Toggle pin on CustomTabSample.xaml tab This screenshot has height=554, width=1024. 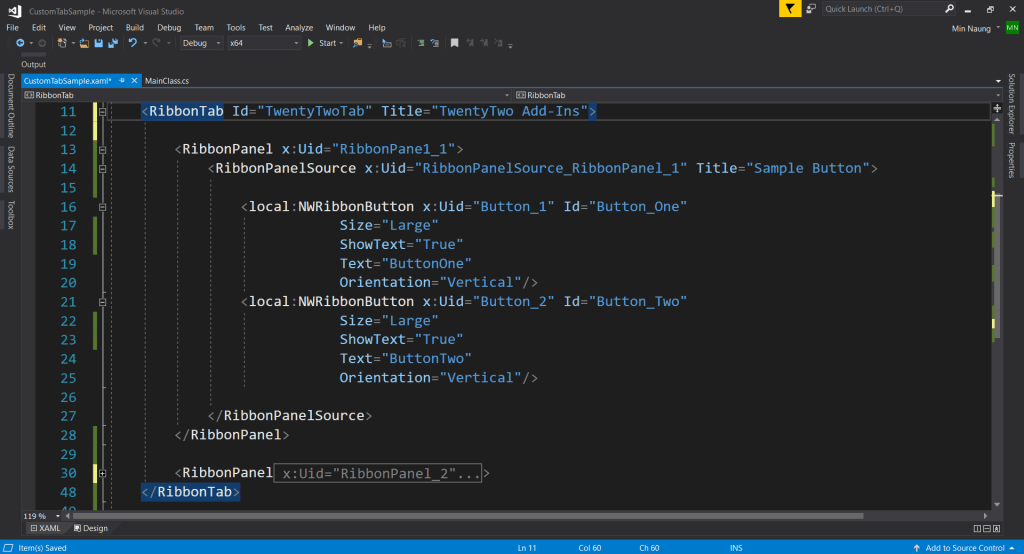(x=121, y=79)
